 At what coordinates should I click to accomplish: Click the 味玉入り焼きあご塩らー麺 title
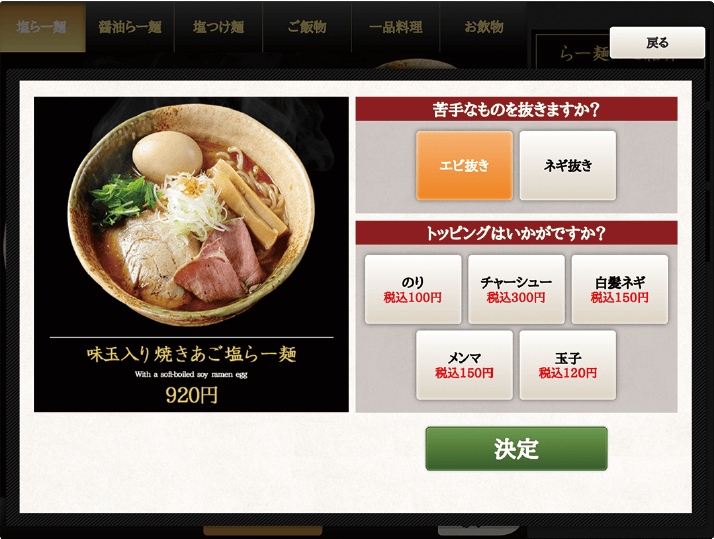191,354
